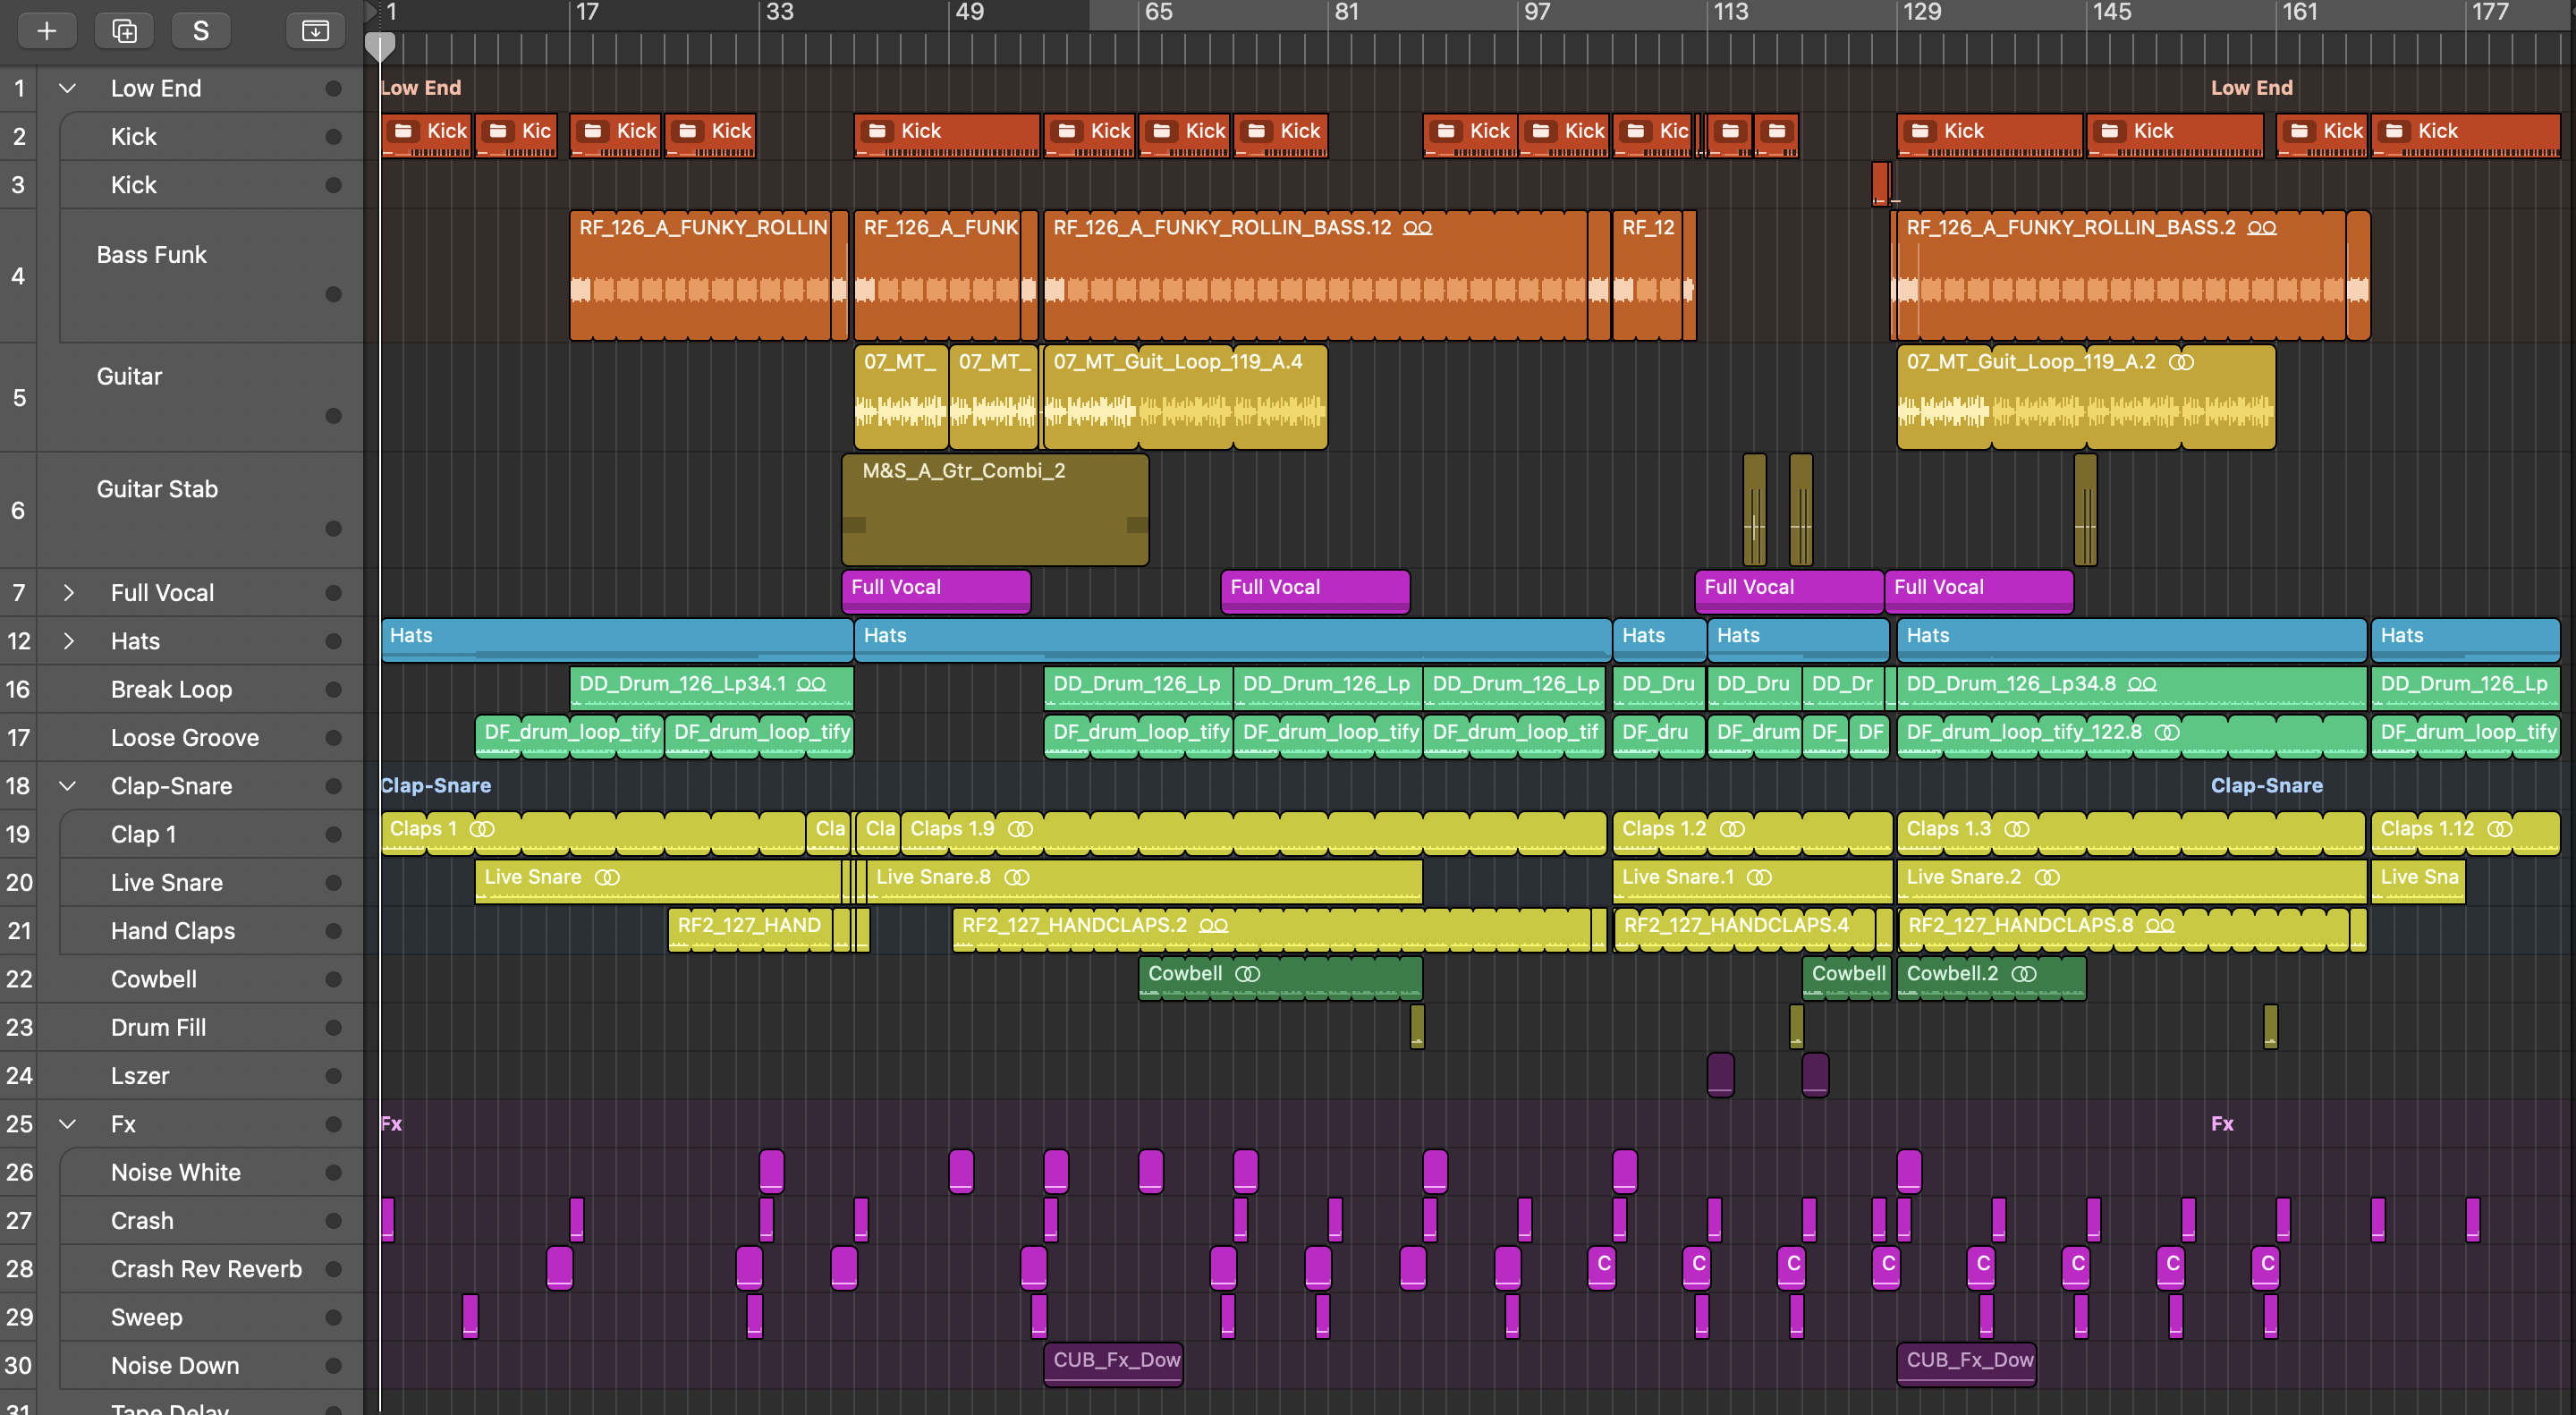Click the folder icon on the first Kick region
The width and height of the screenshot is (2576, 1415).
(404, 131)
